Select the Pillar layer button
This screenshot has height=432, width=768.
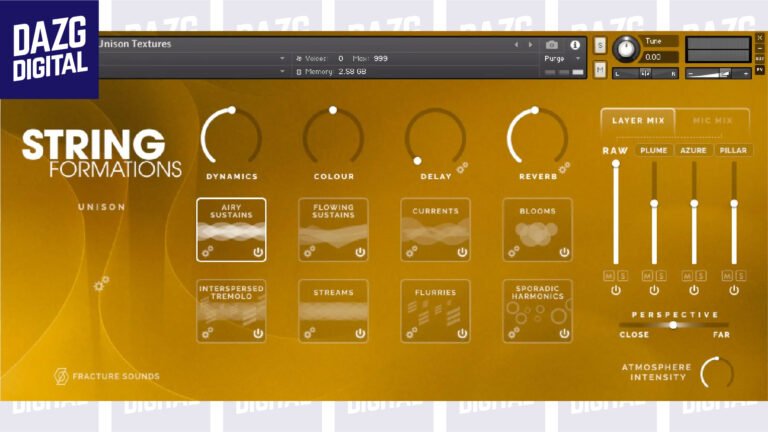[x=733, y=150]
